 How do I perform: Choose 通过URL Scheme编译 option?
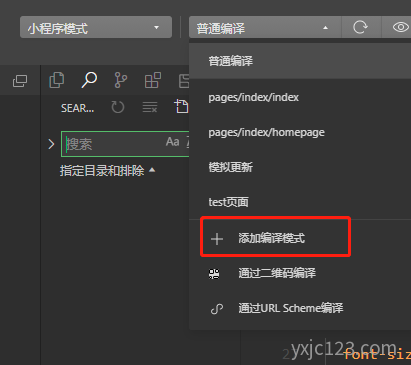[x=300, y=308]
